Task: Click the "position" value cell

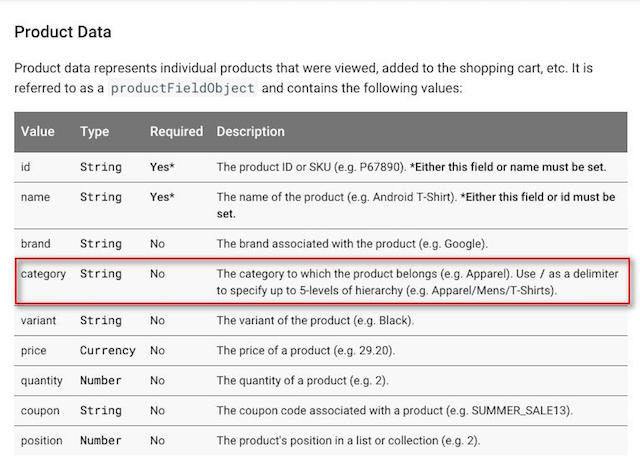Action: (43, 440)
